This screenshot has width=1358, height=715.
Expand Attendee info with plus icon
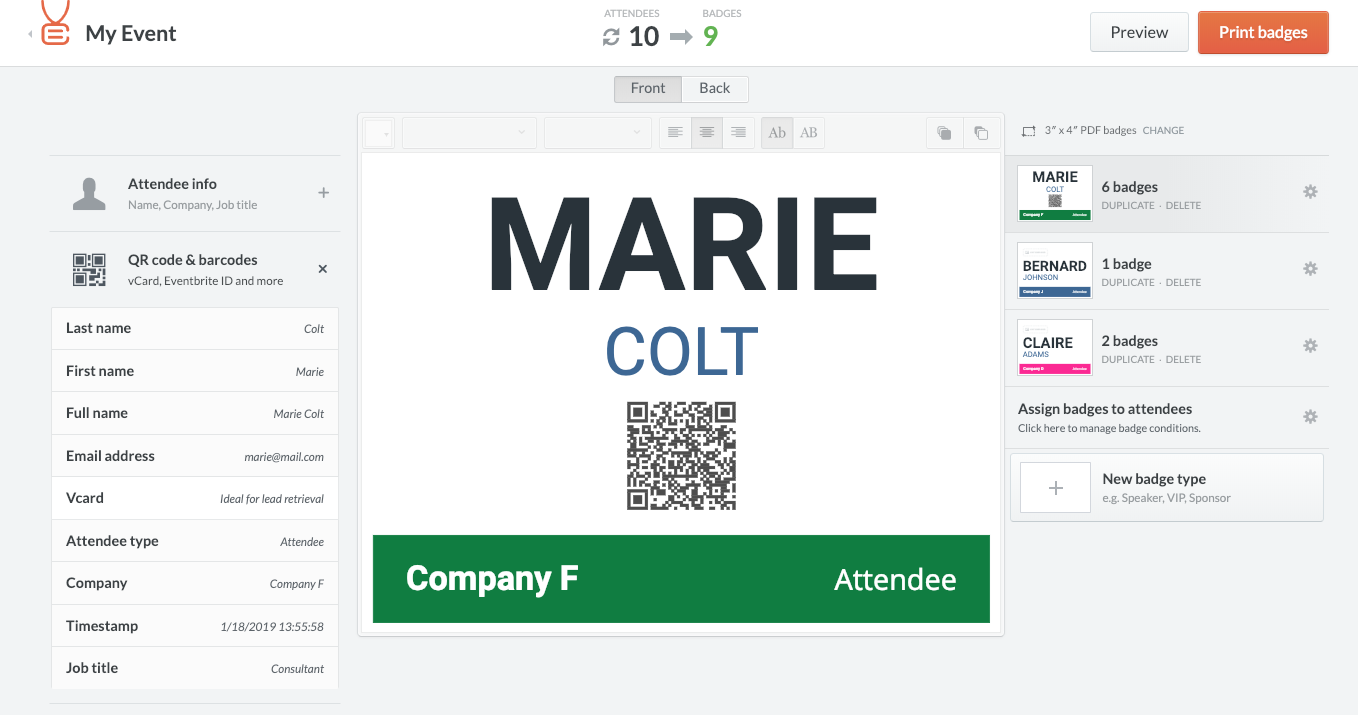pos(323,193)
